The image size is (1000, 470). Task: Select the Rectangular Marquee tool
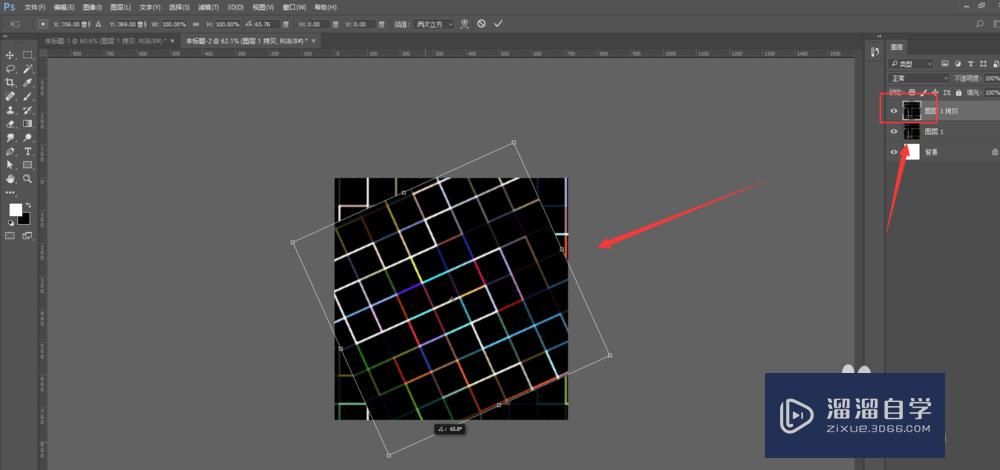pyautogui.click(x=28, y=55)
